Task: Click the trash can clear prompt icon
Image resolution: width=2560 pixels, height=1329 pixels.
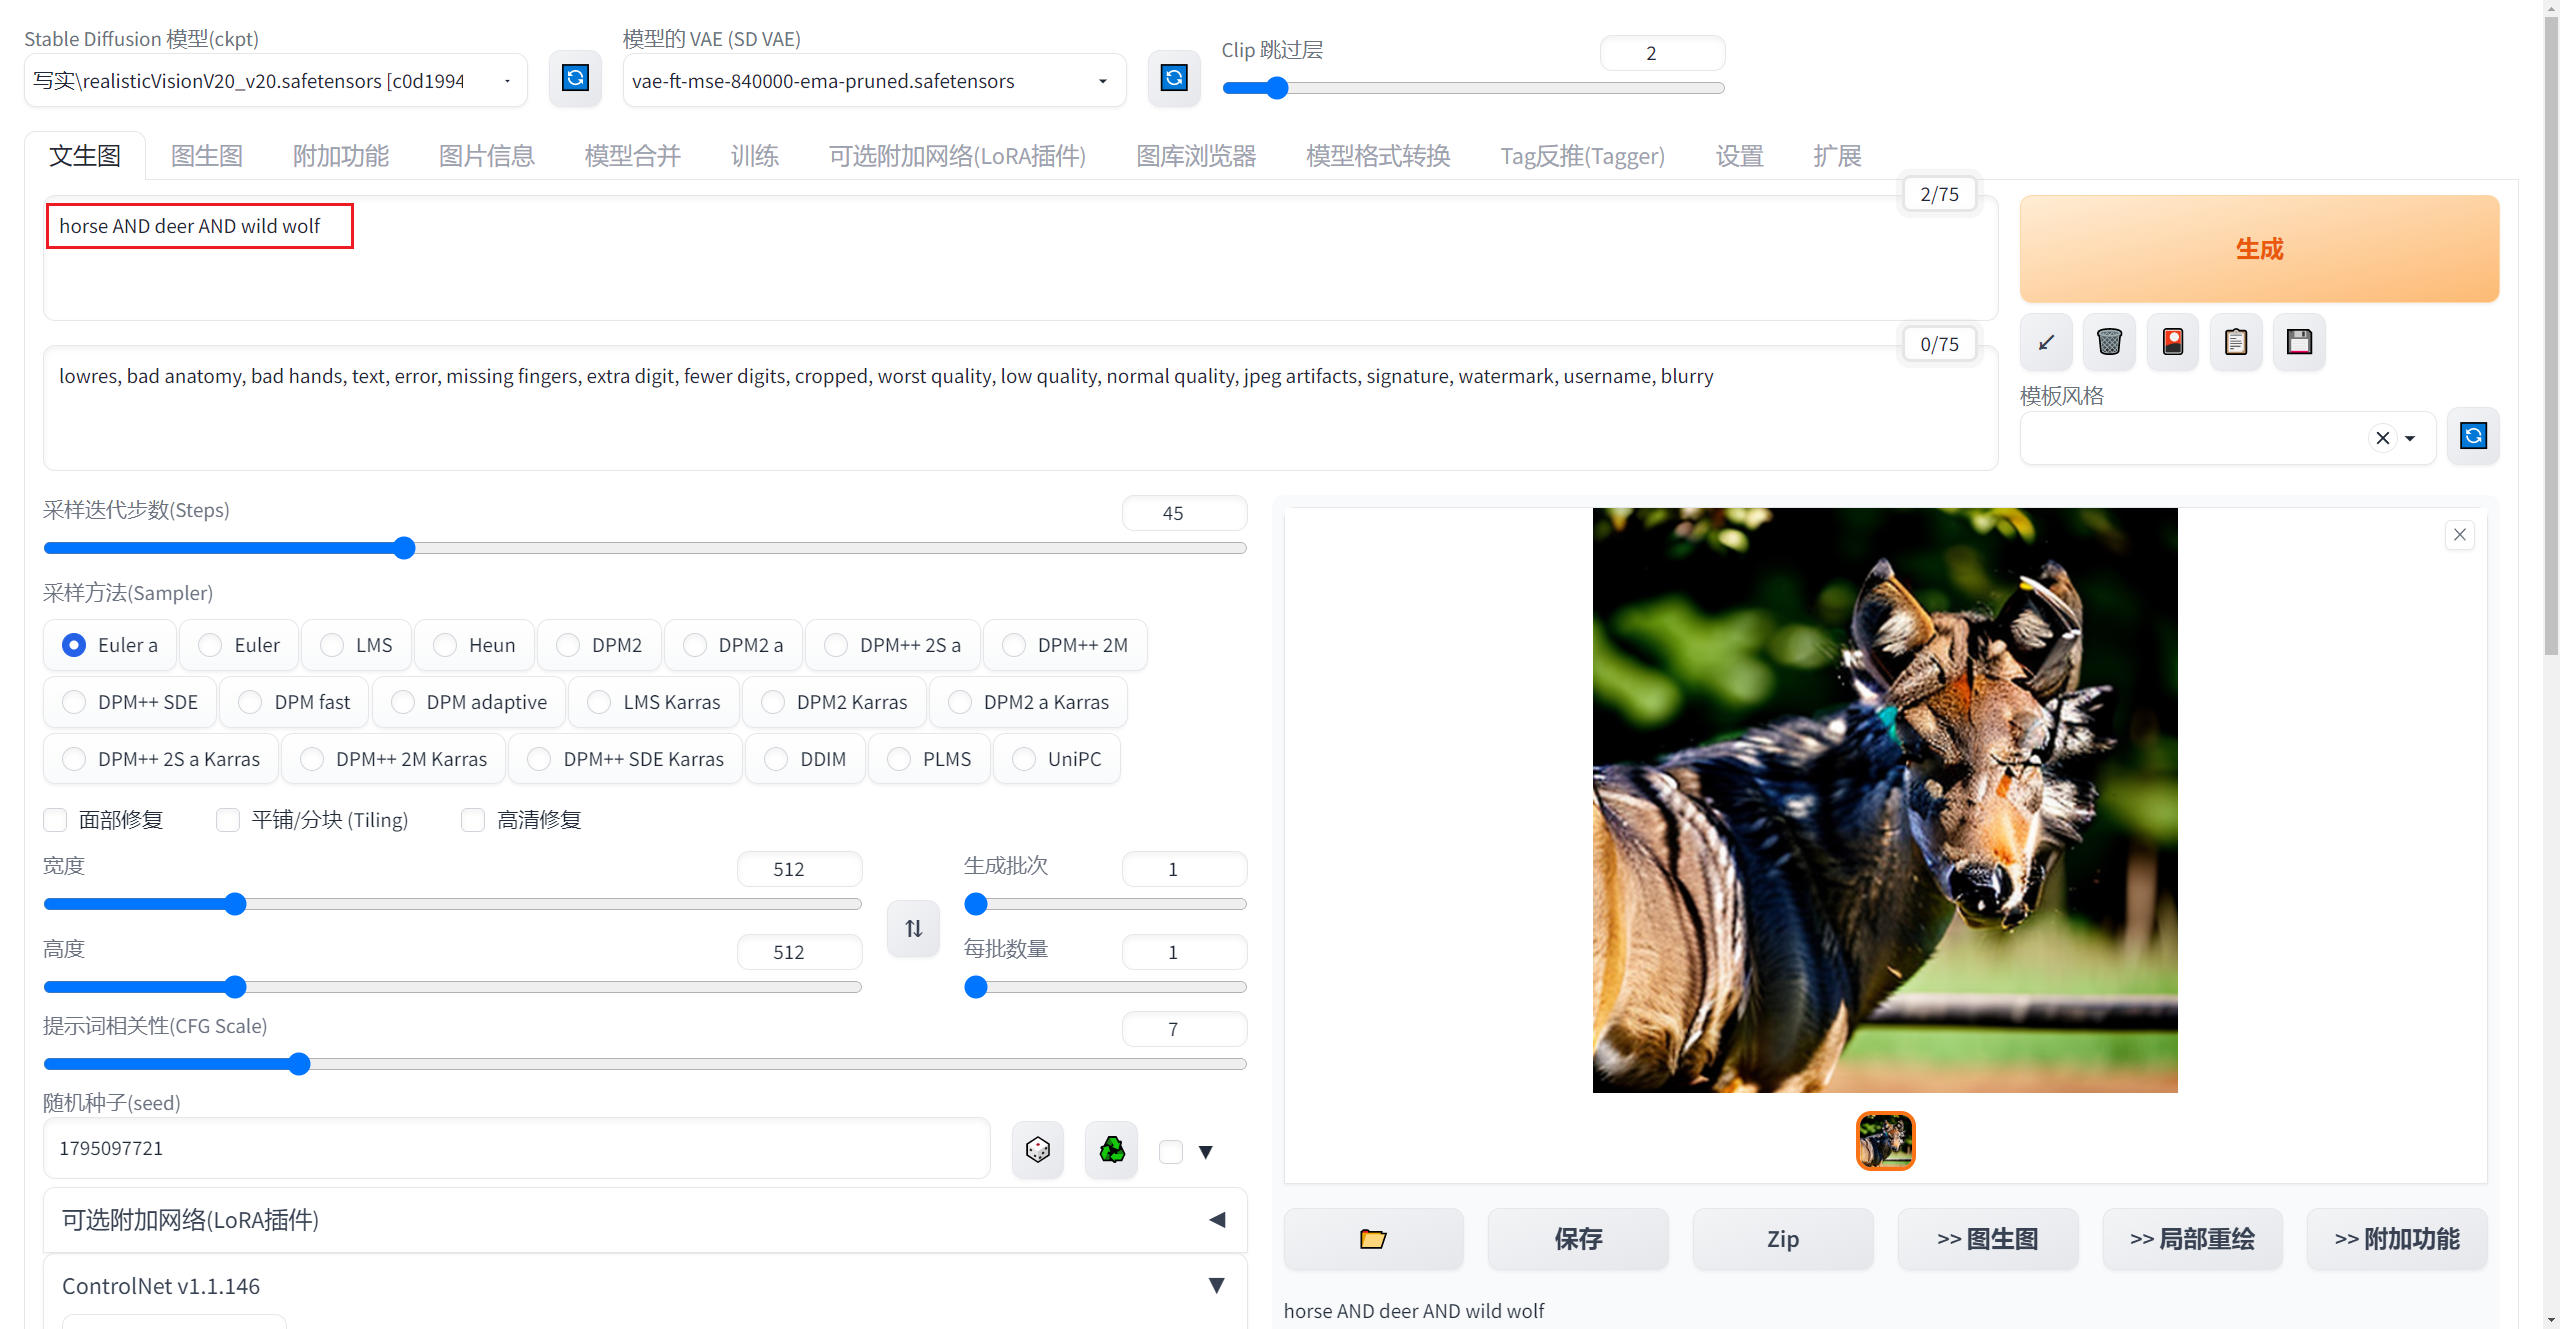Action: (x=2109, y=342)
